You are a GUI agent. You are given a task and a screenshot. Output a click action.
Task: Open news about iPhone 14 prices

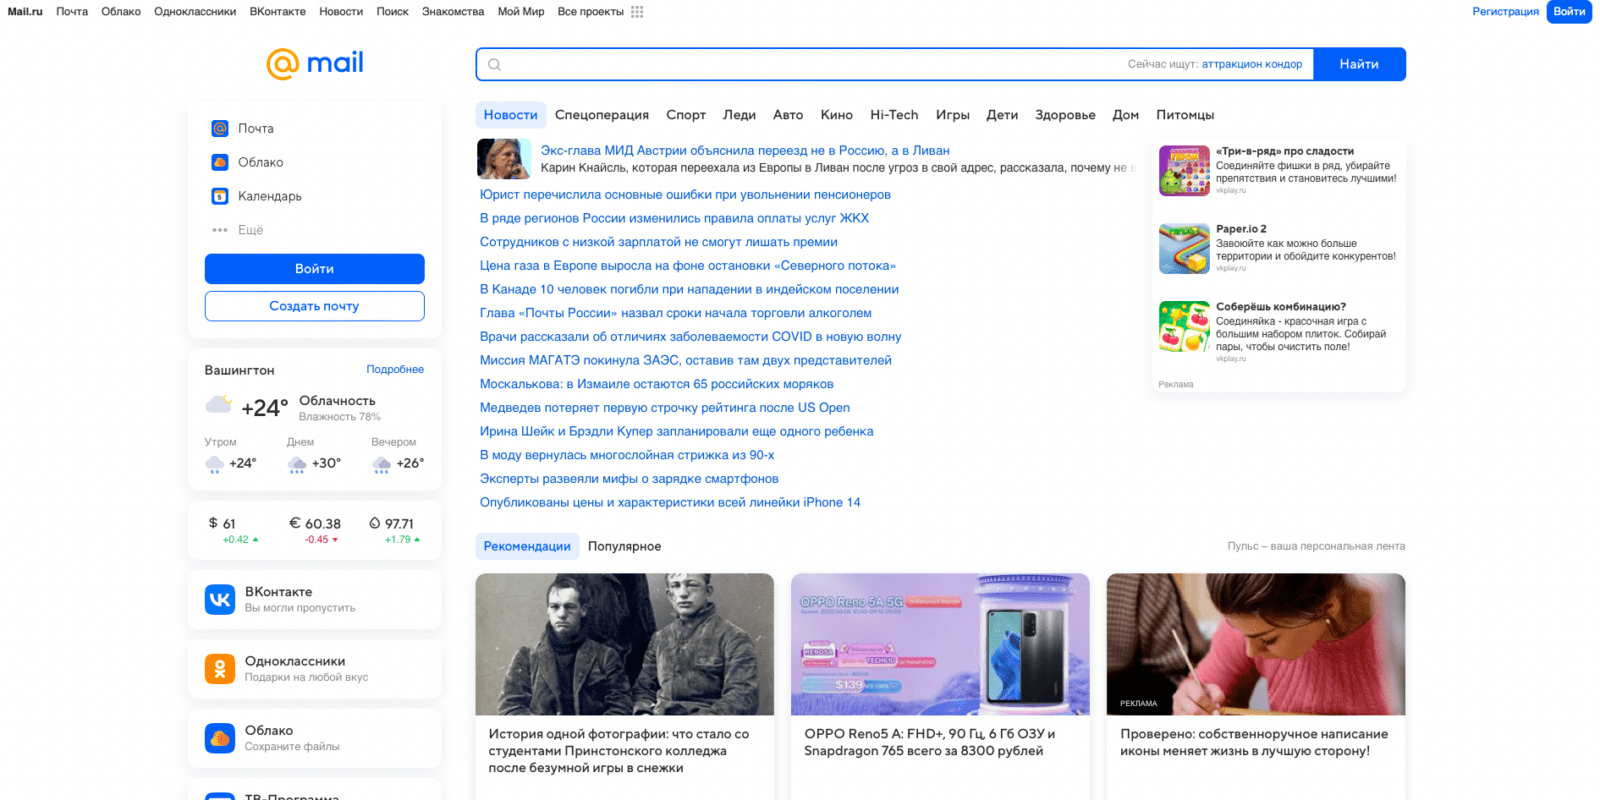click(670, 502)
